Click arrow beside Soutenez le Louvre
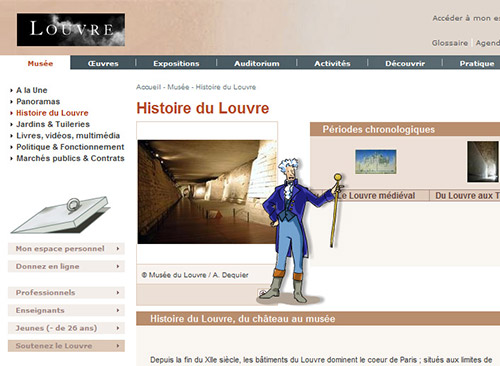 (x=118, y=346)
